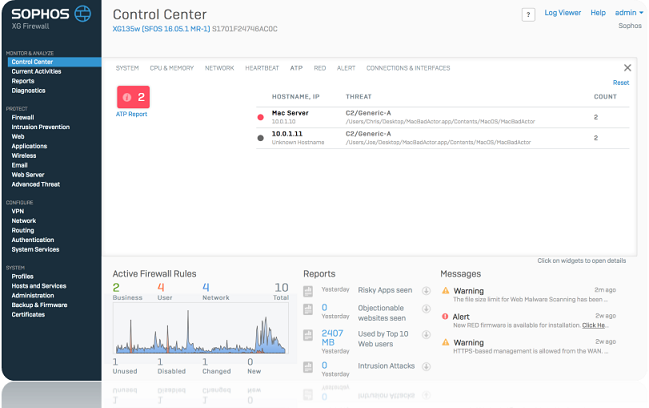This screenshot has height=408, width=649.
Task: Open Wireless in the sidebar
Action: (x=24, y=156)
